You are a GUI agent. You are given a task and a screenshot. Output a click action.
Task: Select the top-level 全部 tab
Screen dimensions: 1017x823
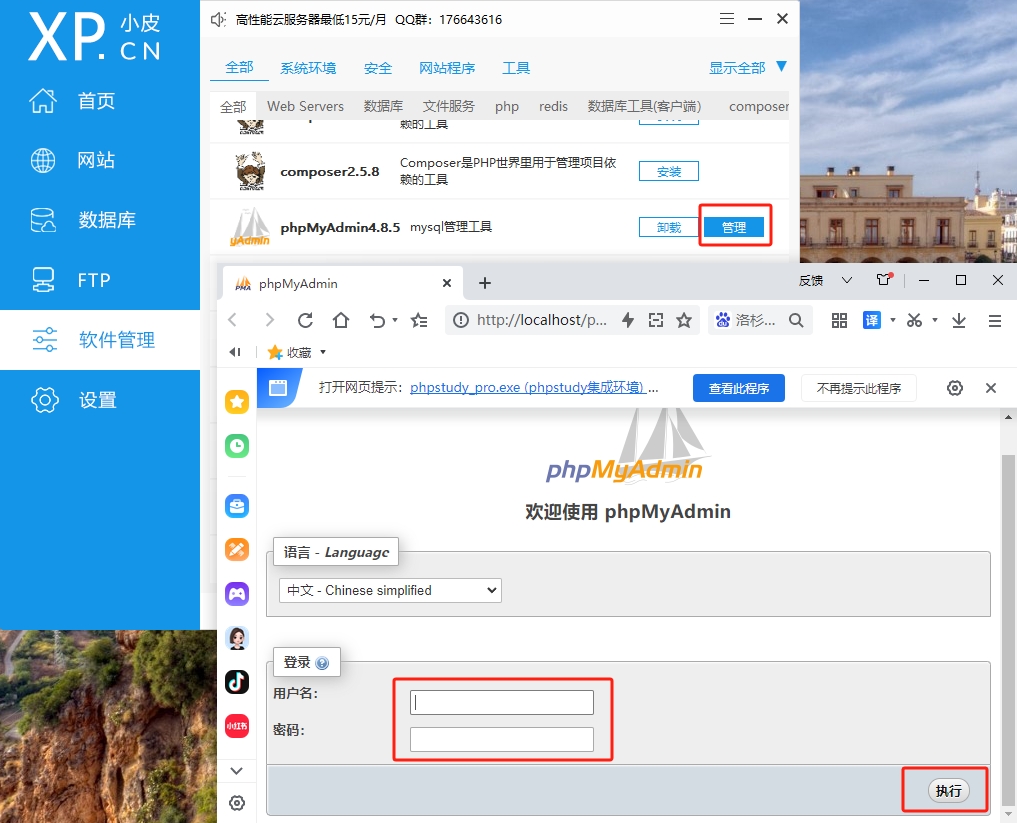pyautogui.click(x=239, y=67)
